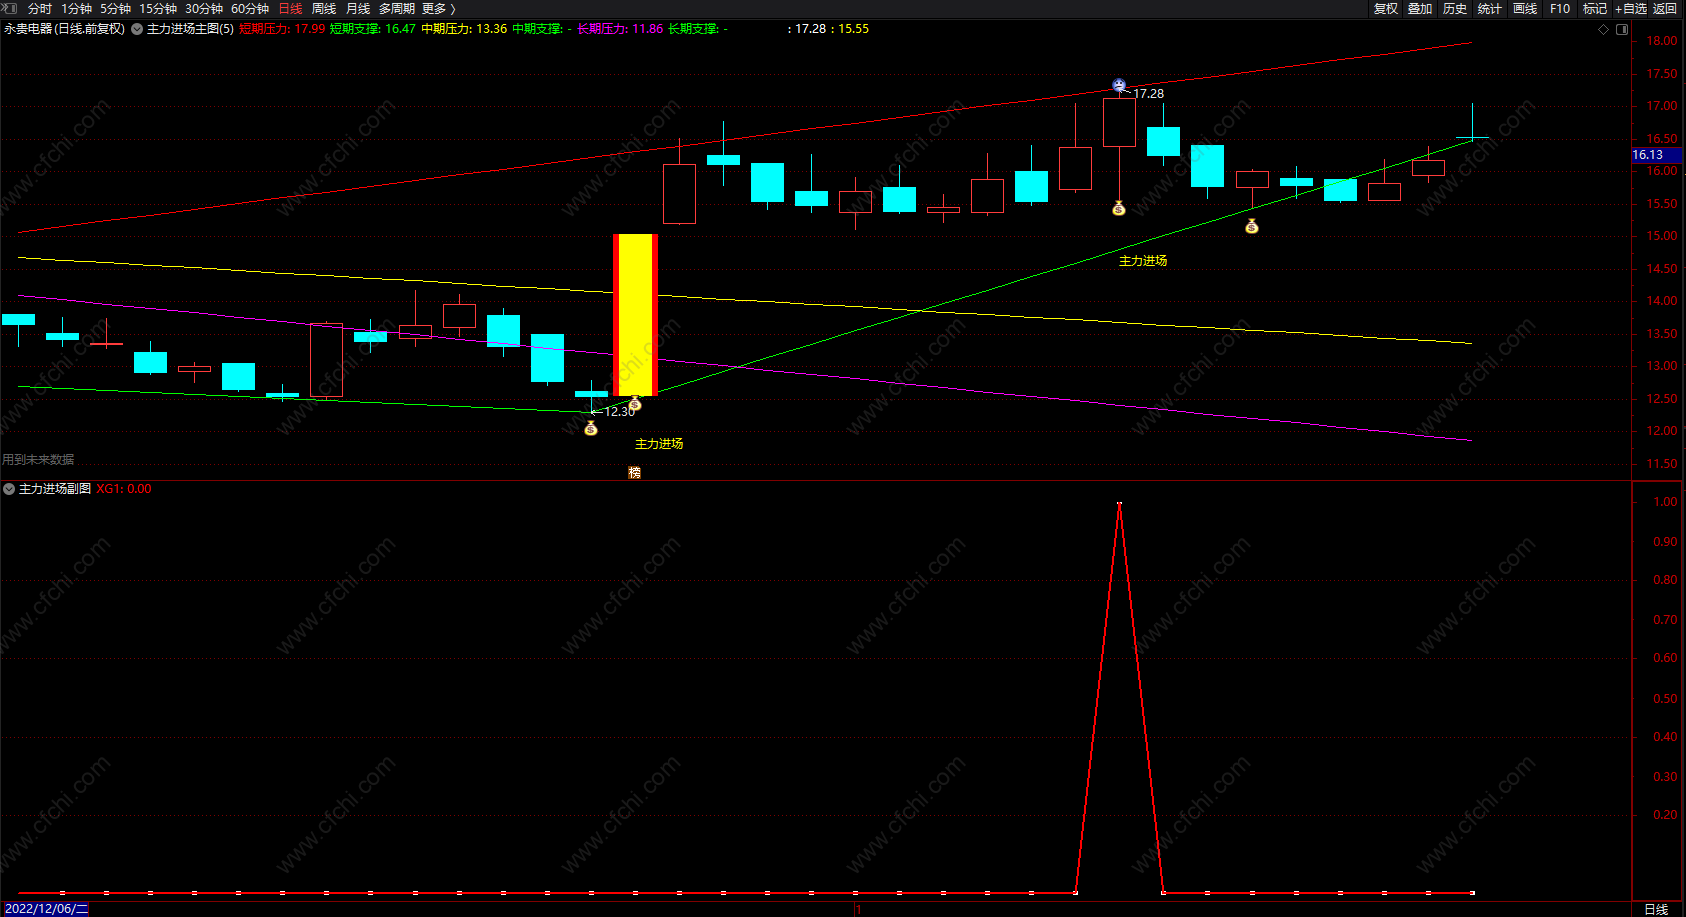Click the money bag under the 17.28 candle

(x=1119, y=208)
